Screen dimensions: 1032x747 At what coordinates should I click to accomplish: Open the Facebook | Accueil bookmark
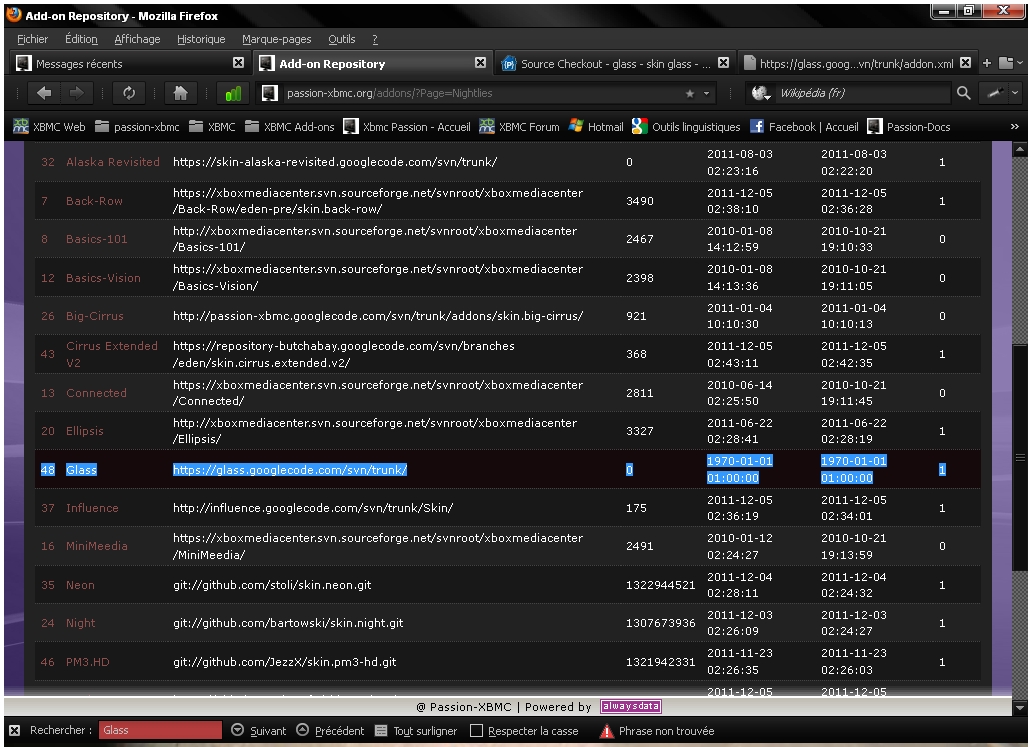[x=804, y=127]
